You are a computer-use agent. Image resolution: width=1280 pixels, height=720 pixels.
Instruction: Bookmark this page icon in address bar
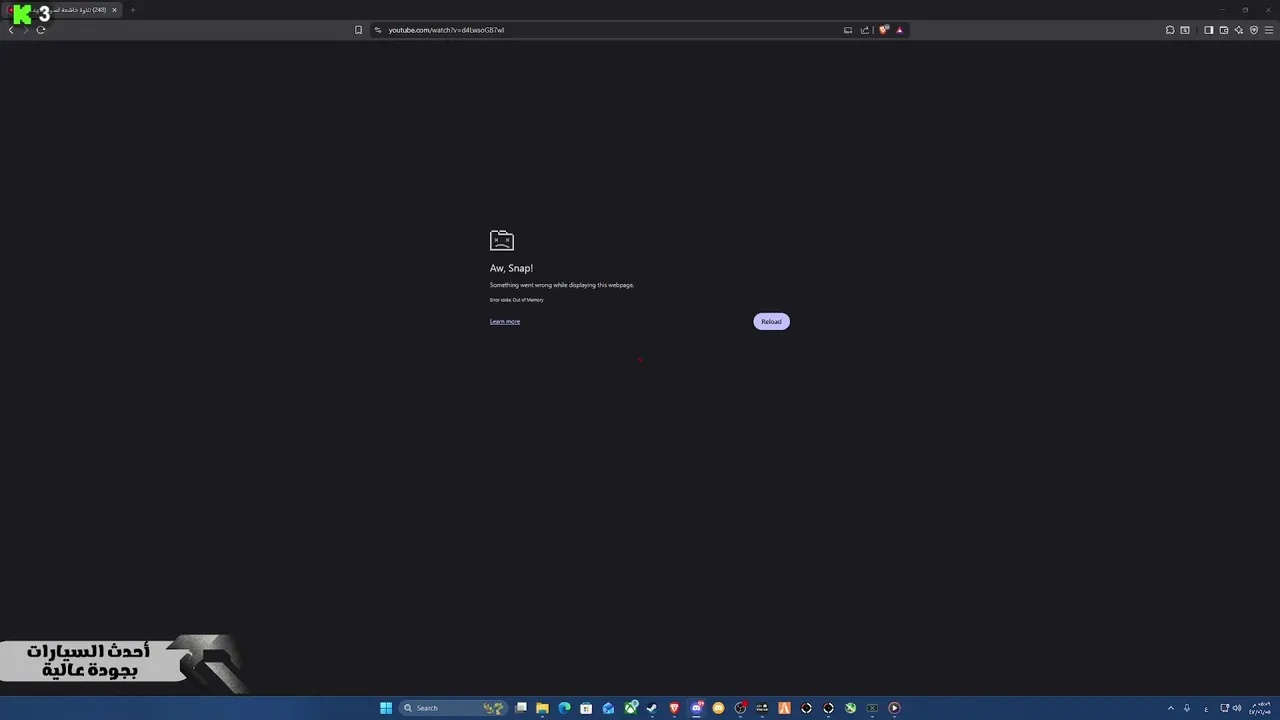pos(358,30)
